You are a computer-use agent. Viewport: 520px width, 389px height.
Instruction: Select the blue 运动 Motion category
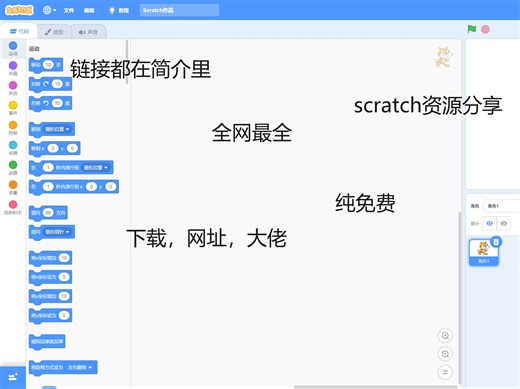tap(13, 48)
